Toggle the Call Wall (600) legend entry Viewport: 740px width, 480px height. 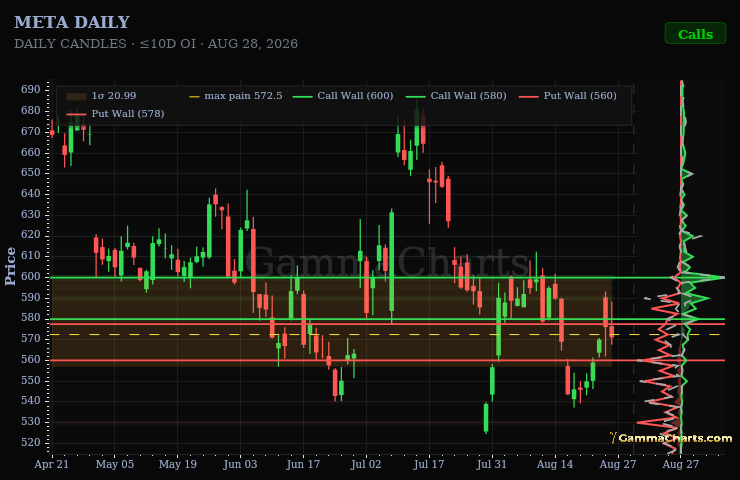tap(343, 96)
